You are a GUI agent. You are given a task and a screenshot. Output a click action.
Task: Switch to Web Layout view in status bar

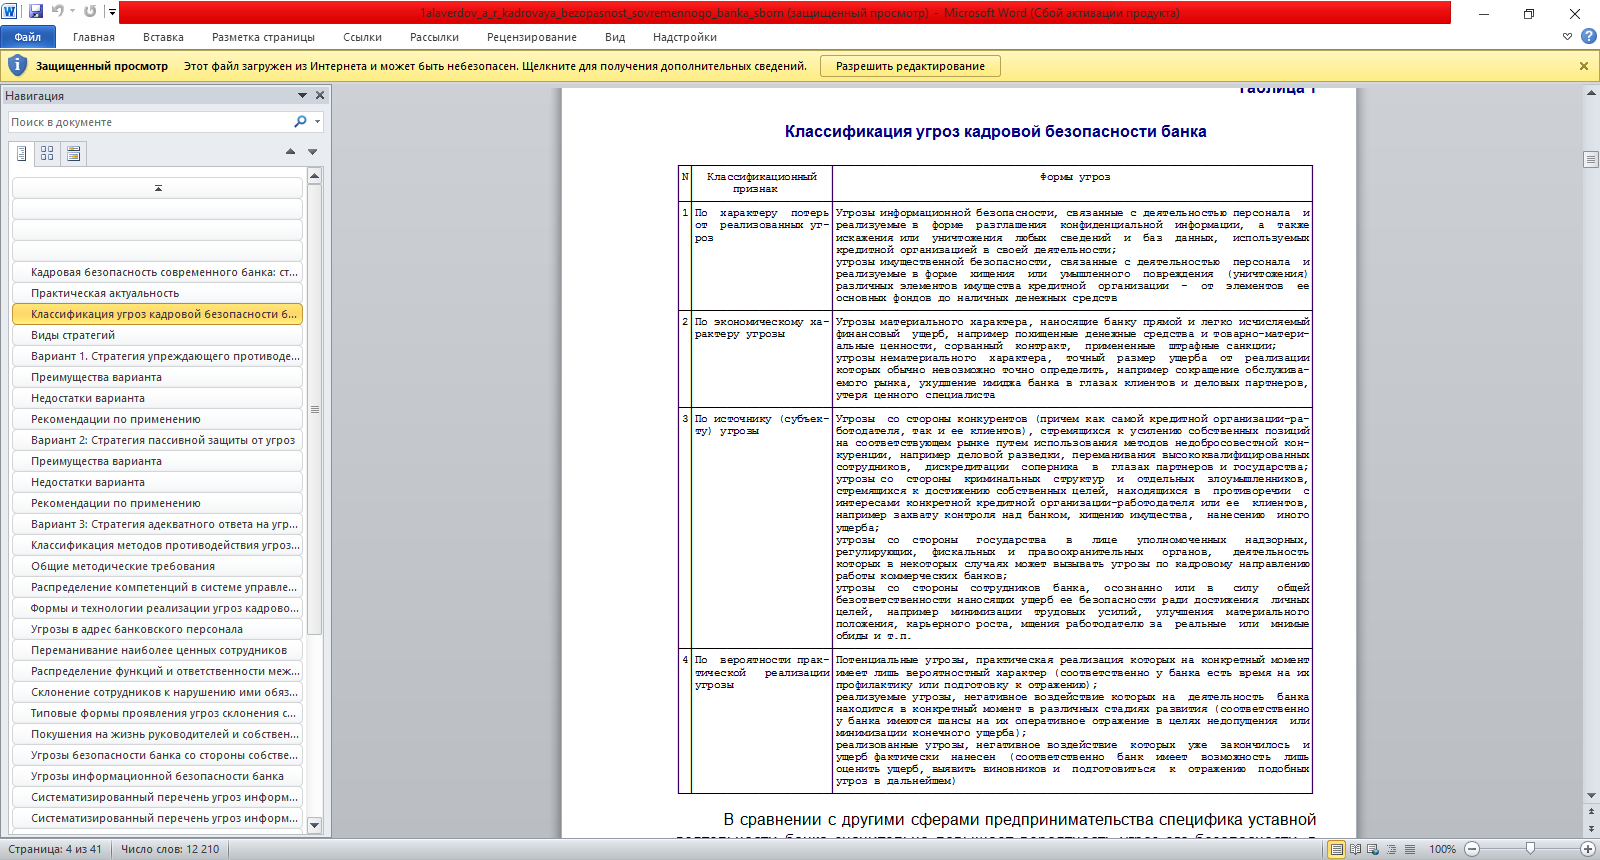click(1373, 849)
